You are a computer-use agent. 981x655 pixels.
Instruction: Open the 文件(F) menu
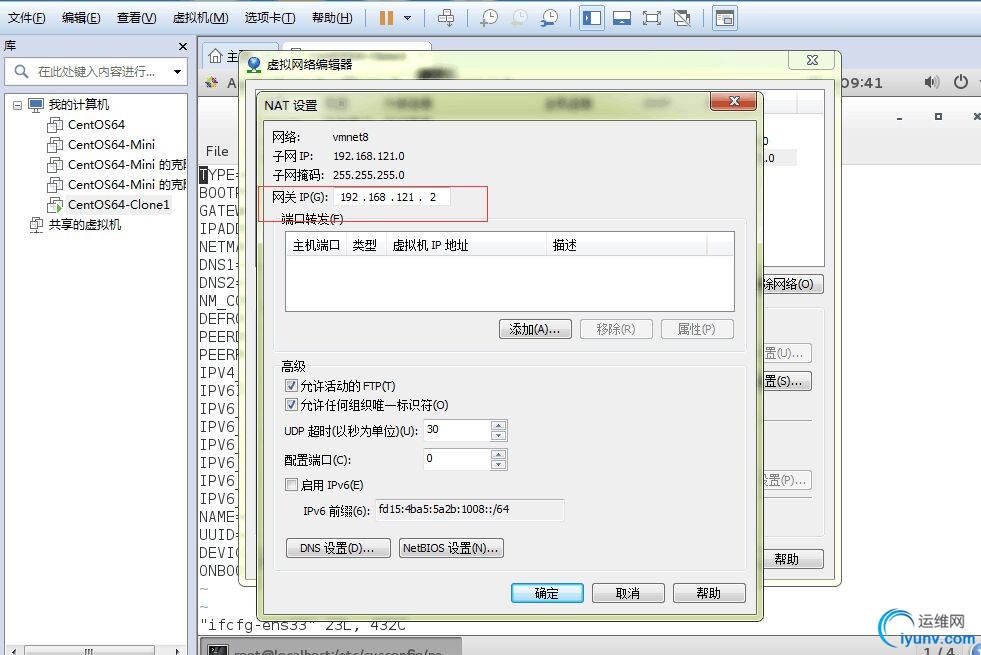26,18
